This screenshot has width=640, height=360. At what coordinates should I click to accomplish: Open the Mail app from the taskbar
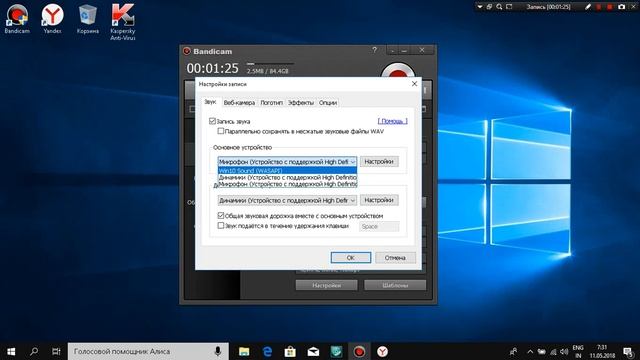pyautogui.click(x=313, y=351)
